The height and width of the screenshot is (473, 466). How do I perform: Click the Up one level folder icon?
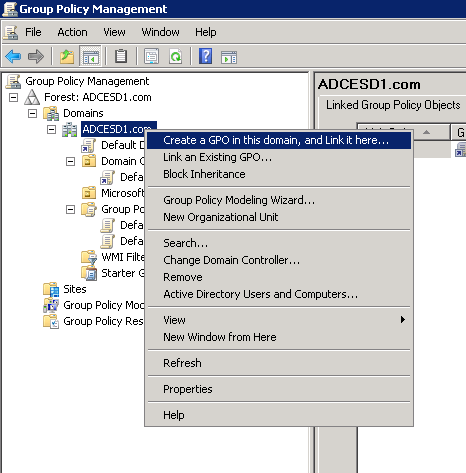pos(67,56)
